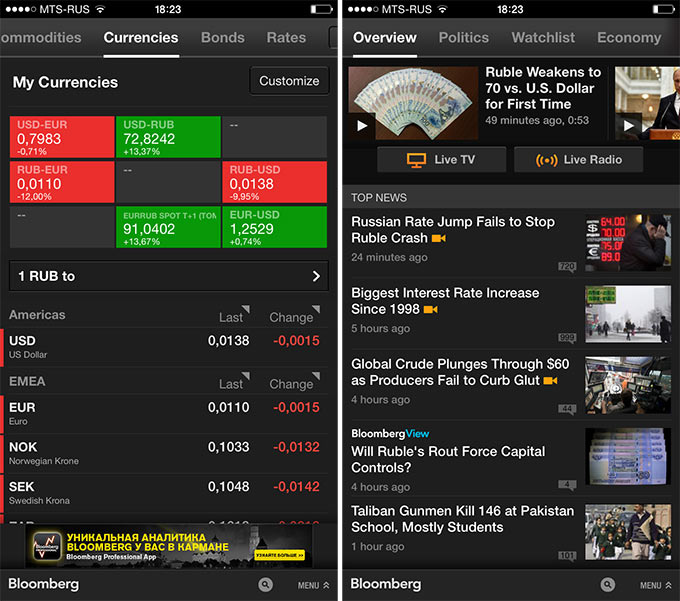680x601 pixels.
Task: Tap the BloombergView label
Action: click(390, 434)
